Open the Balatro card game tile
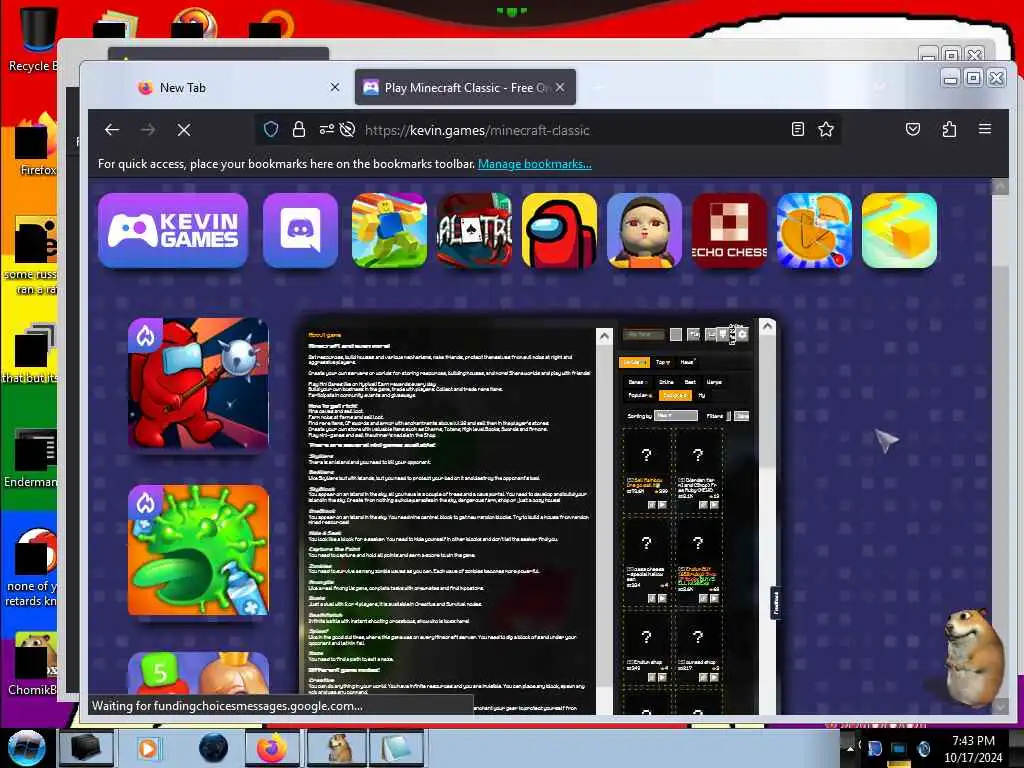This screenshot has width=1024, height=768. point(474,231)
